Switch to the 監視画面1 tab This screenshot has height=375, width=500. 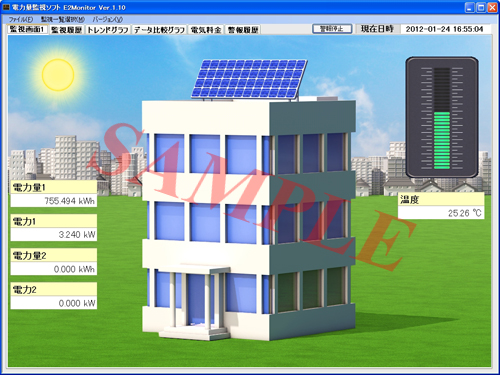pos(28,29)
